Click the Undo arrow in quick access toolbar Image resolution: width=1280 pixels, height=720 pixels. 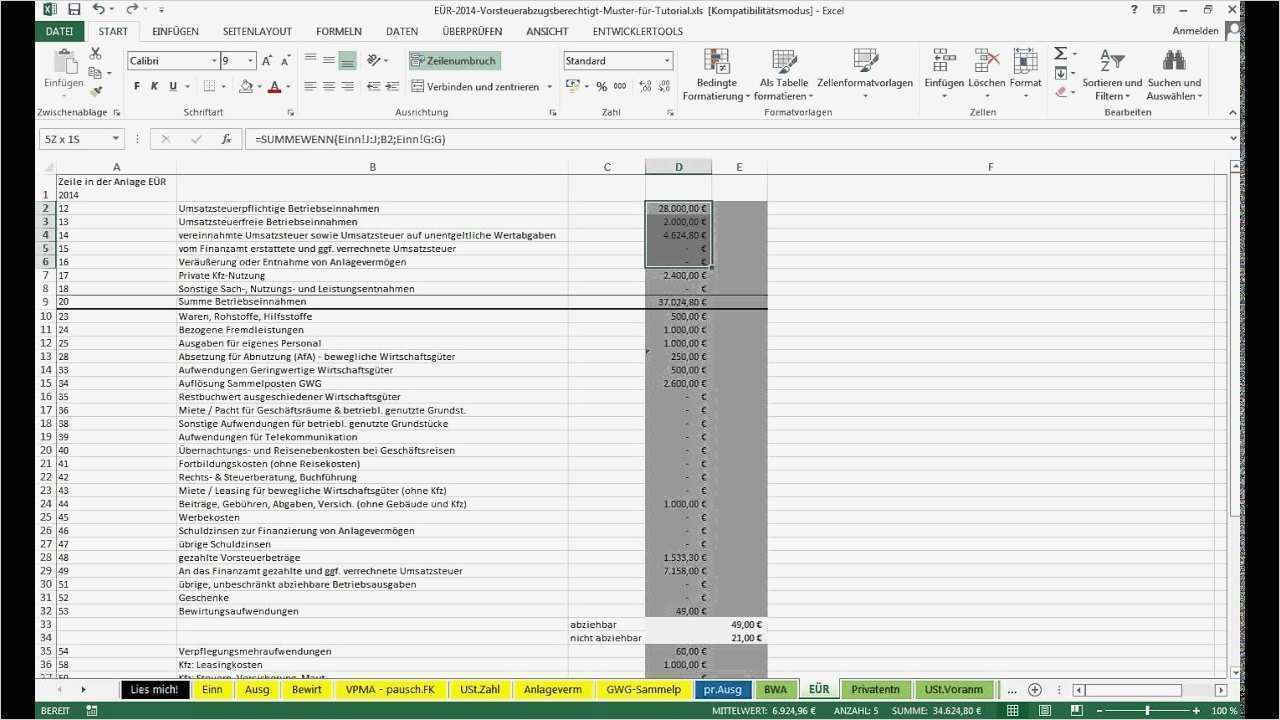pos(98,9)
